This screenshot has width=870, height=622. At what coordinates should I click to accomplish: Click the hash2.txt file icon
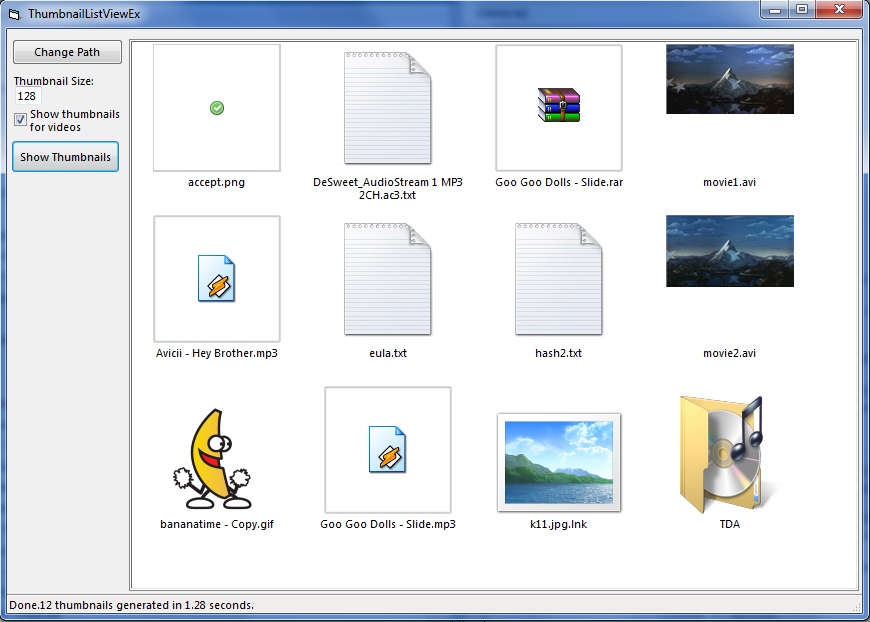558,278
